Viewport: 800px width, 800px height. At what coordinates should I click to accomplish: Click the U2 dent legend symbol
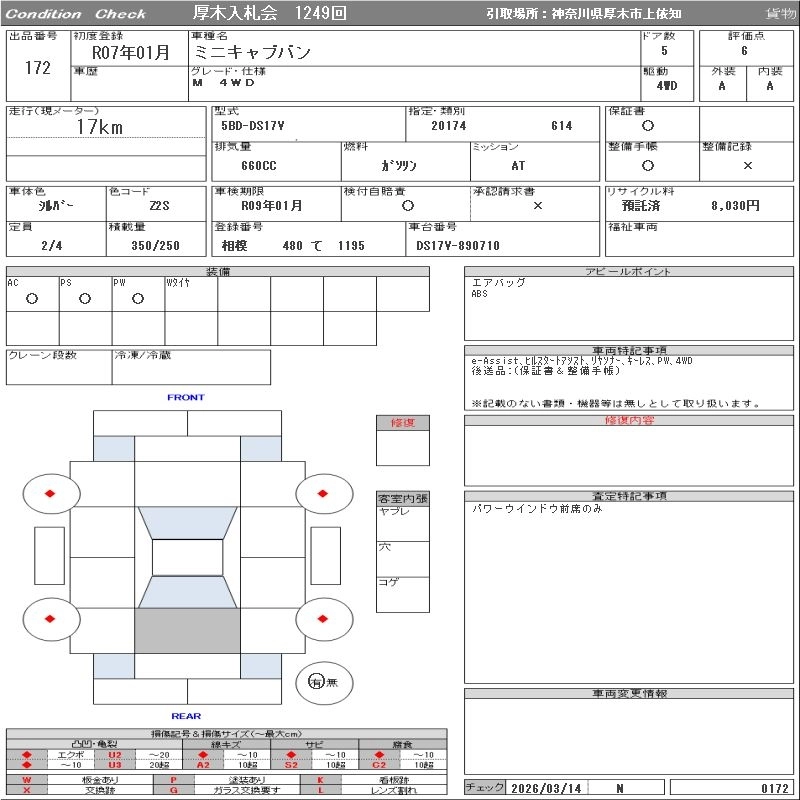point(114,755)
